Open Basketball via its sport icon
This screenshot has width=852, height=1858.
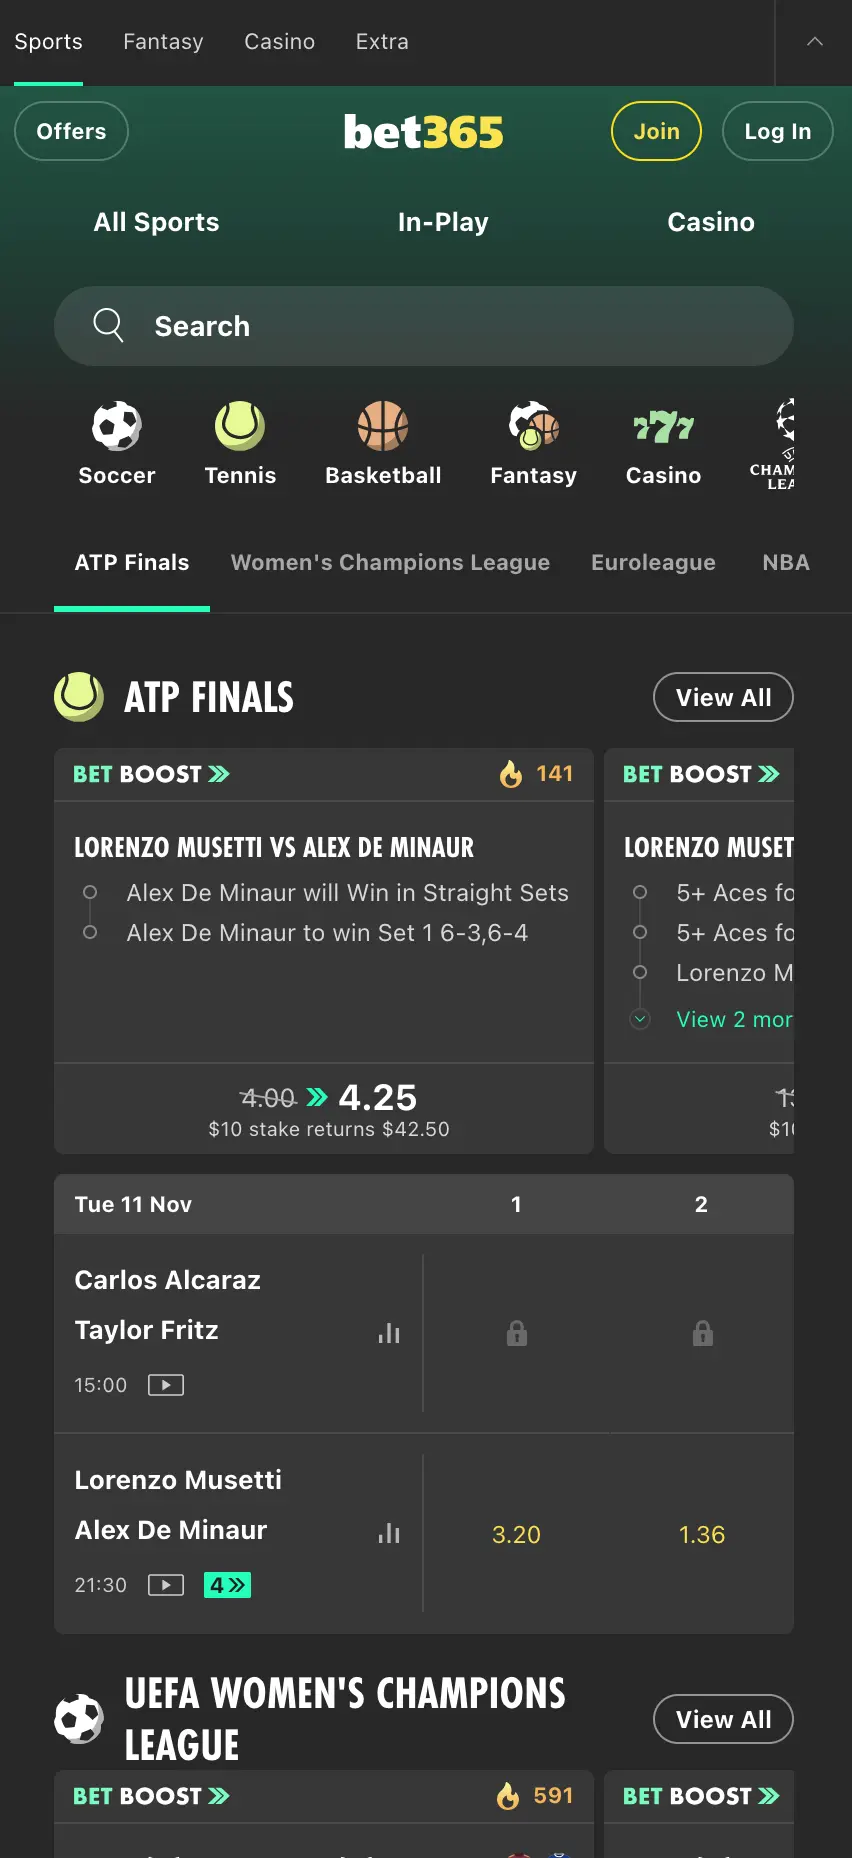(x=382, y=425)
